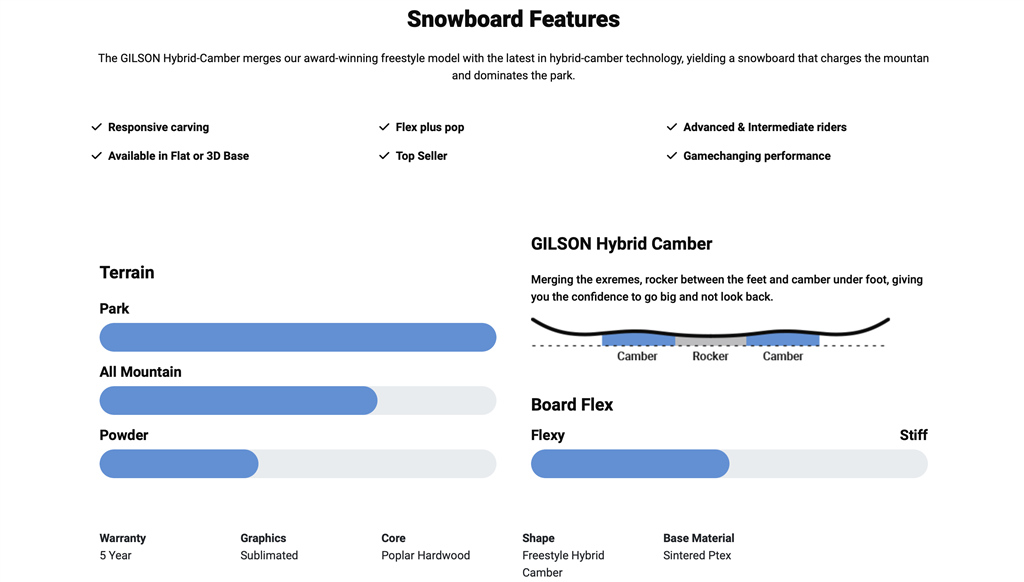
Task: Click the checkmark next to Flex plus pop
Action: pyautogui.click(x=384, y=127)
